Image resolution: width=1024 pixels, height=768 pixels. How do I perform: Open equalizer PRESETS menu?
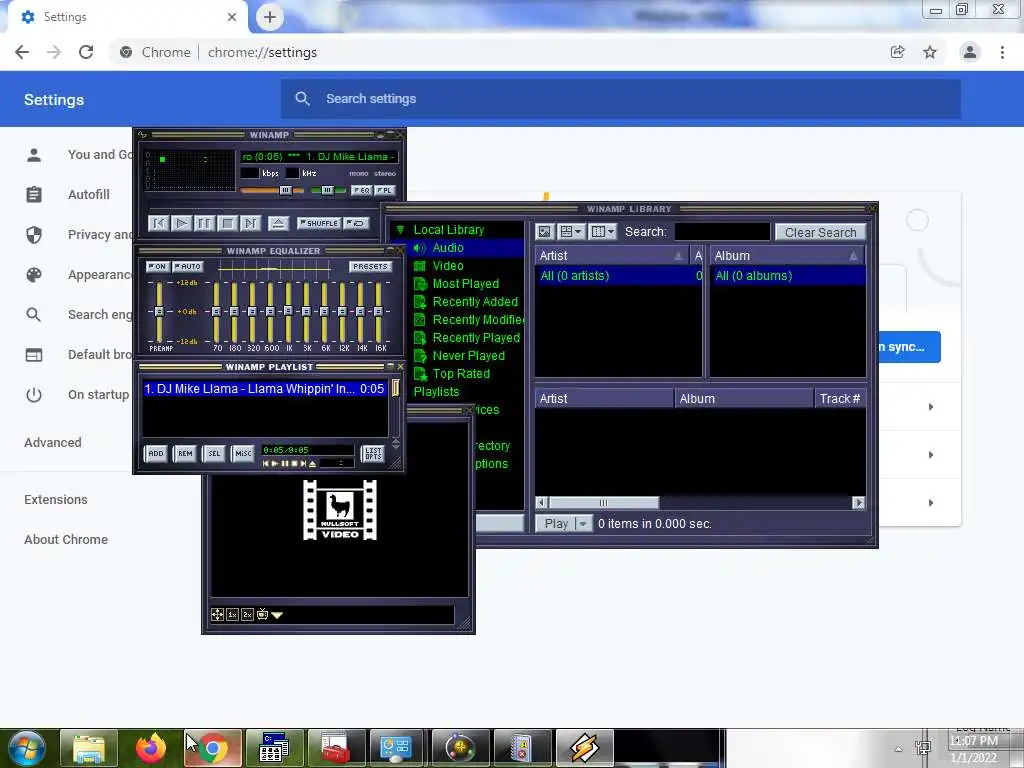pos(370,266)
